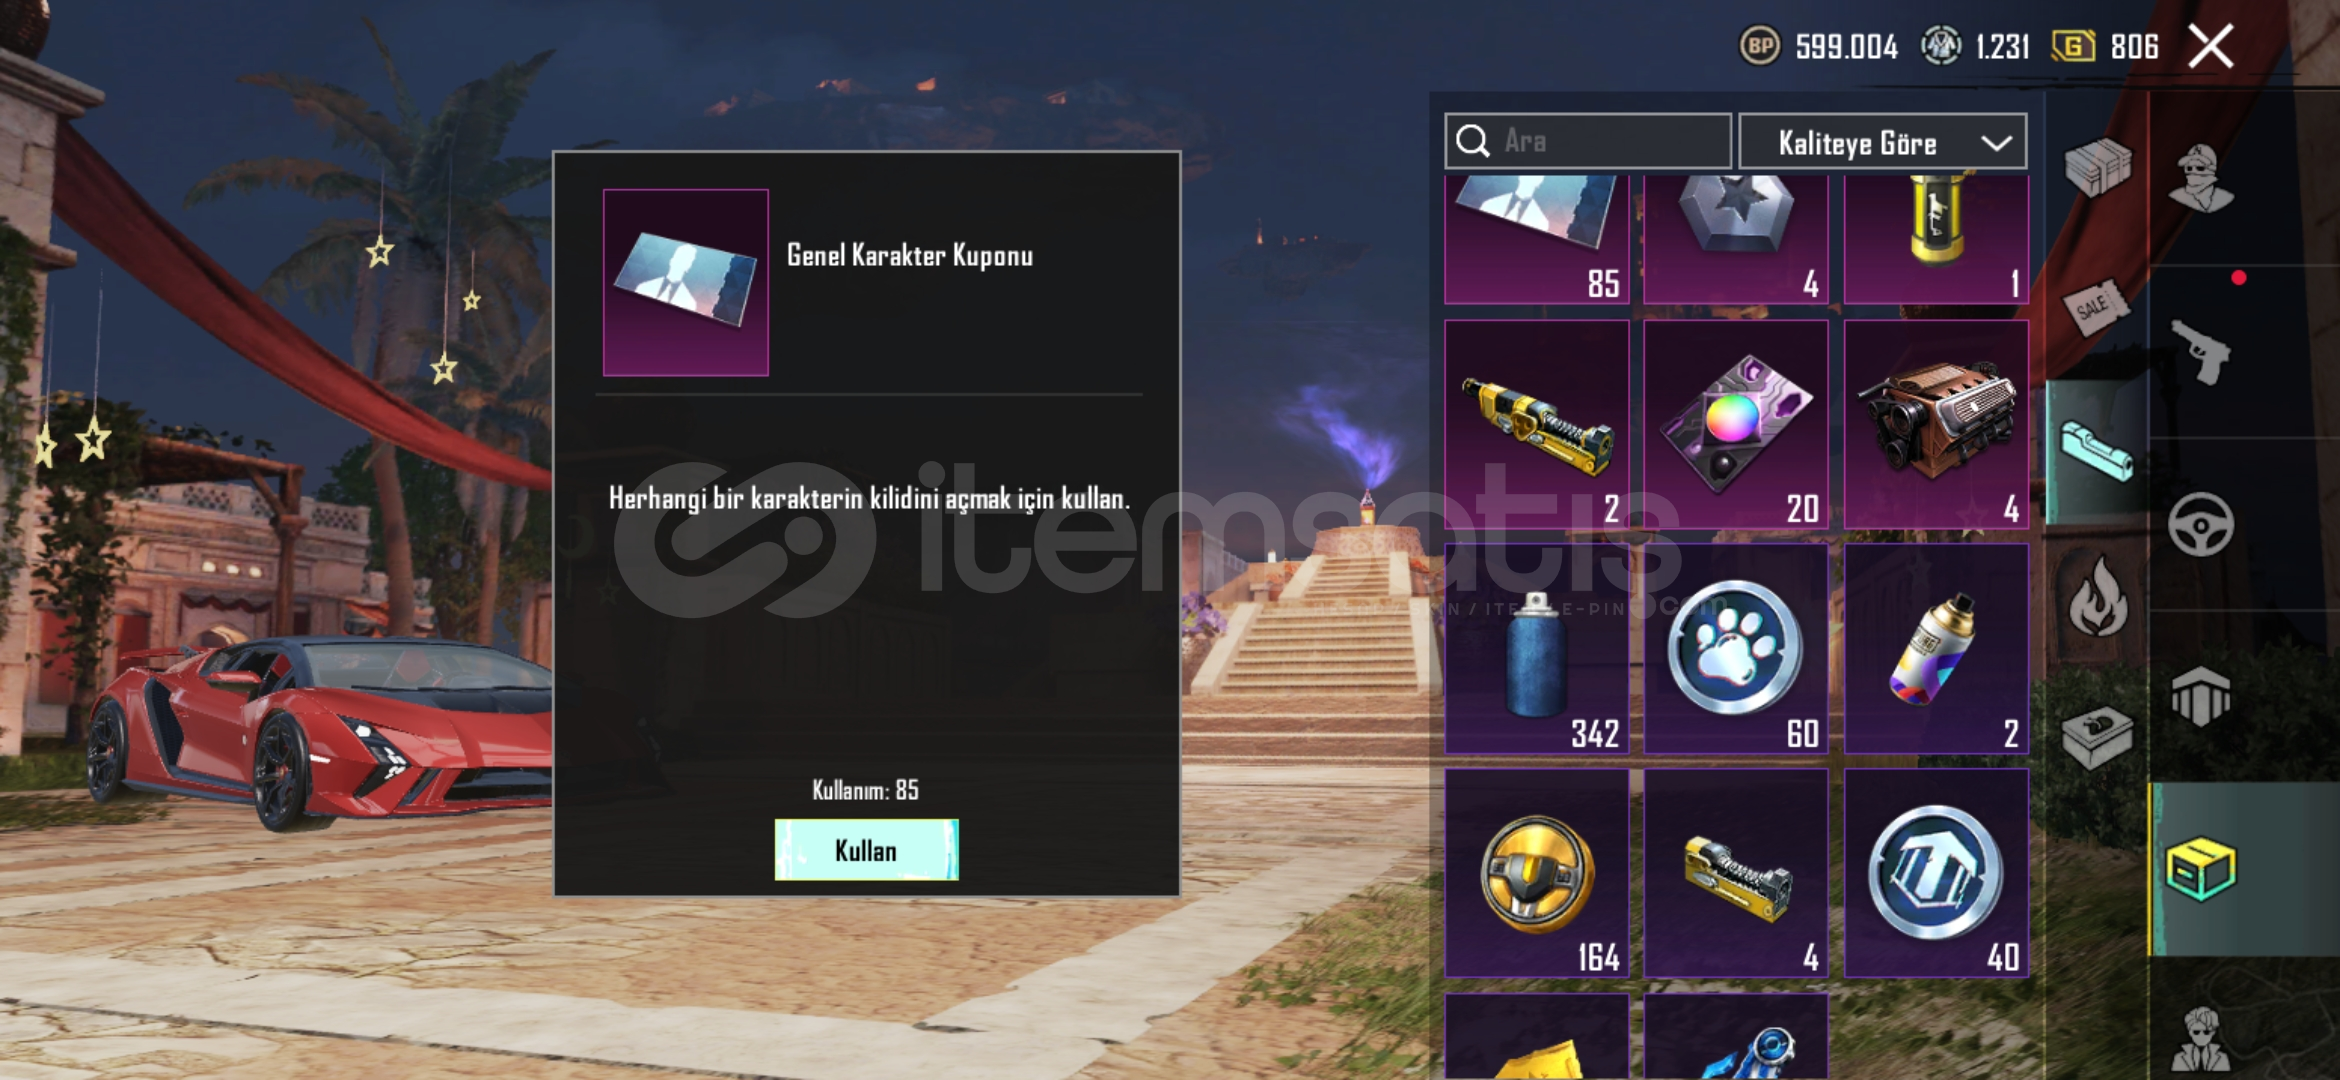Tap the BP currency balance icon
Image resolution: width=2340 pixels, height=1080 pixels.
(x=1760, y=46)
